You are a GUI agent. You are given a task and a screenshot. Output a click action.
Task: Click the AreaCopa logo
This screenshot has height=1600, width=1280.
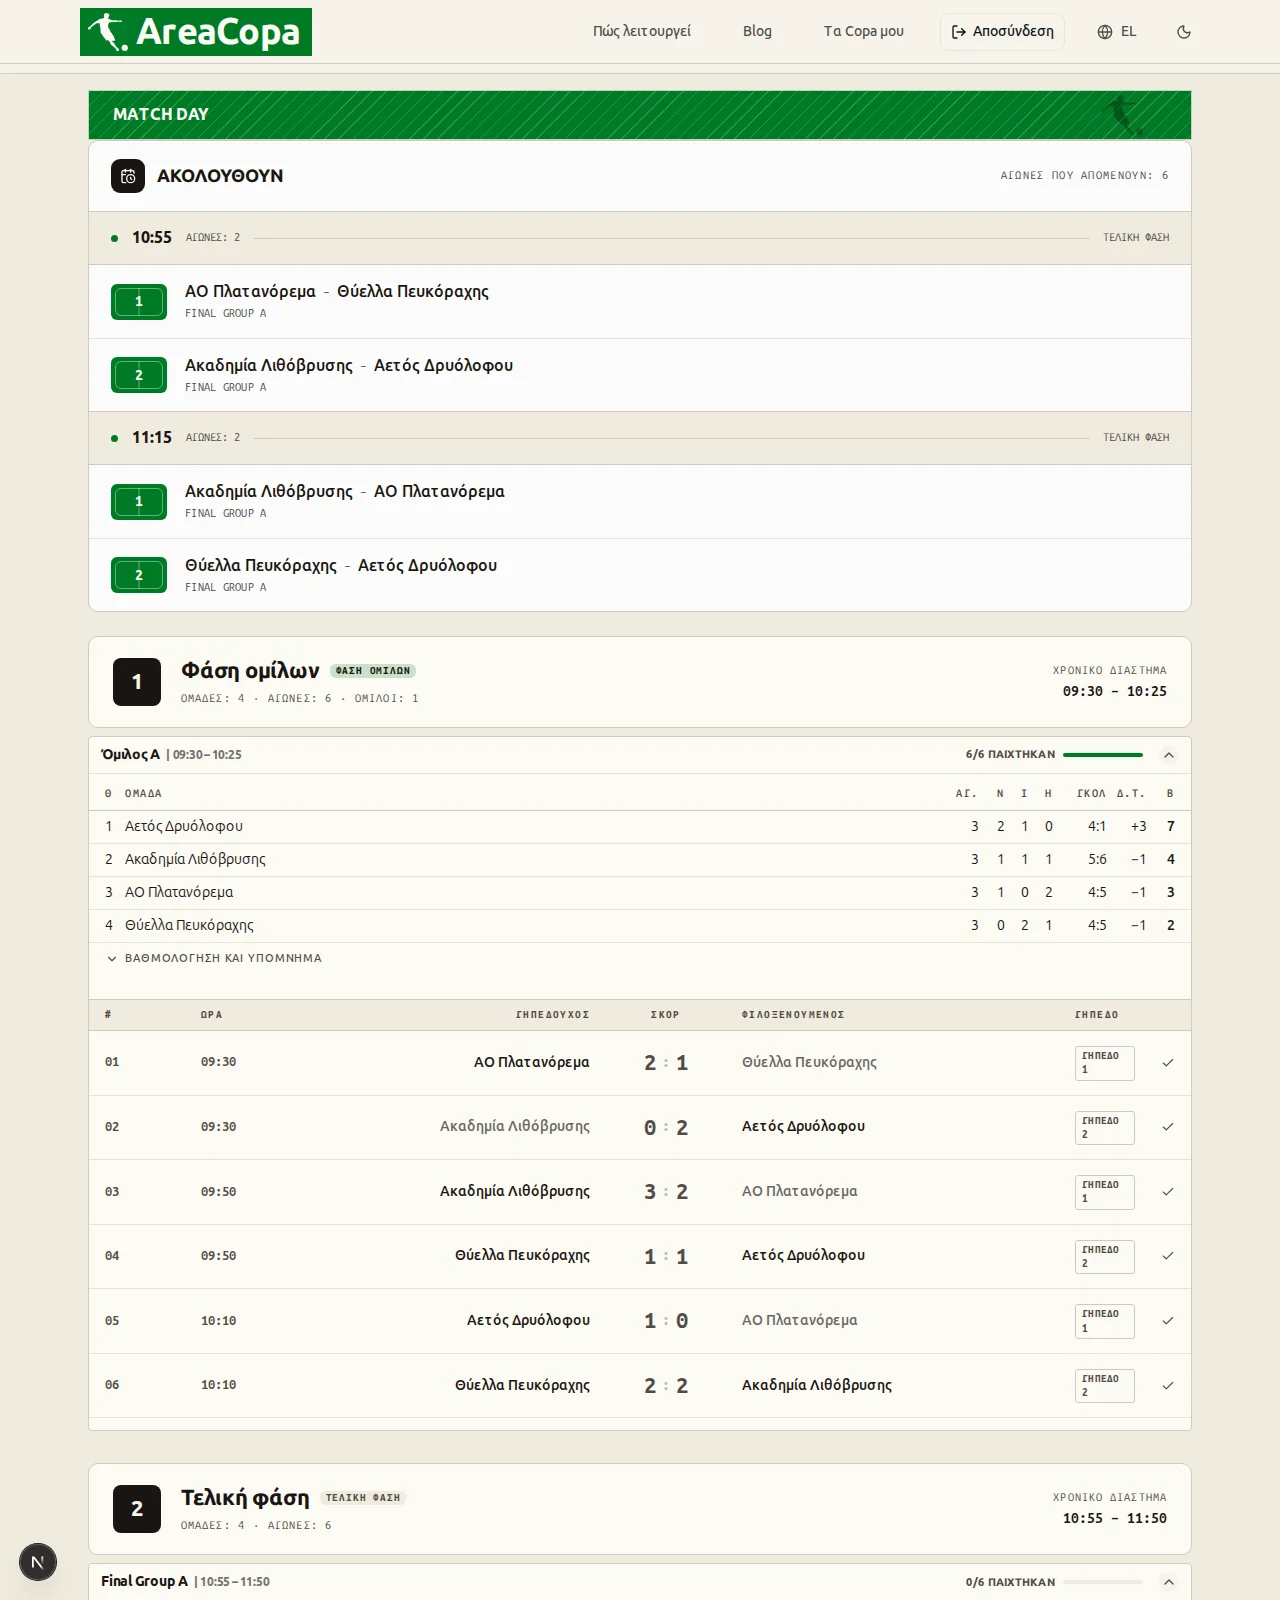(196, 32)
